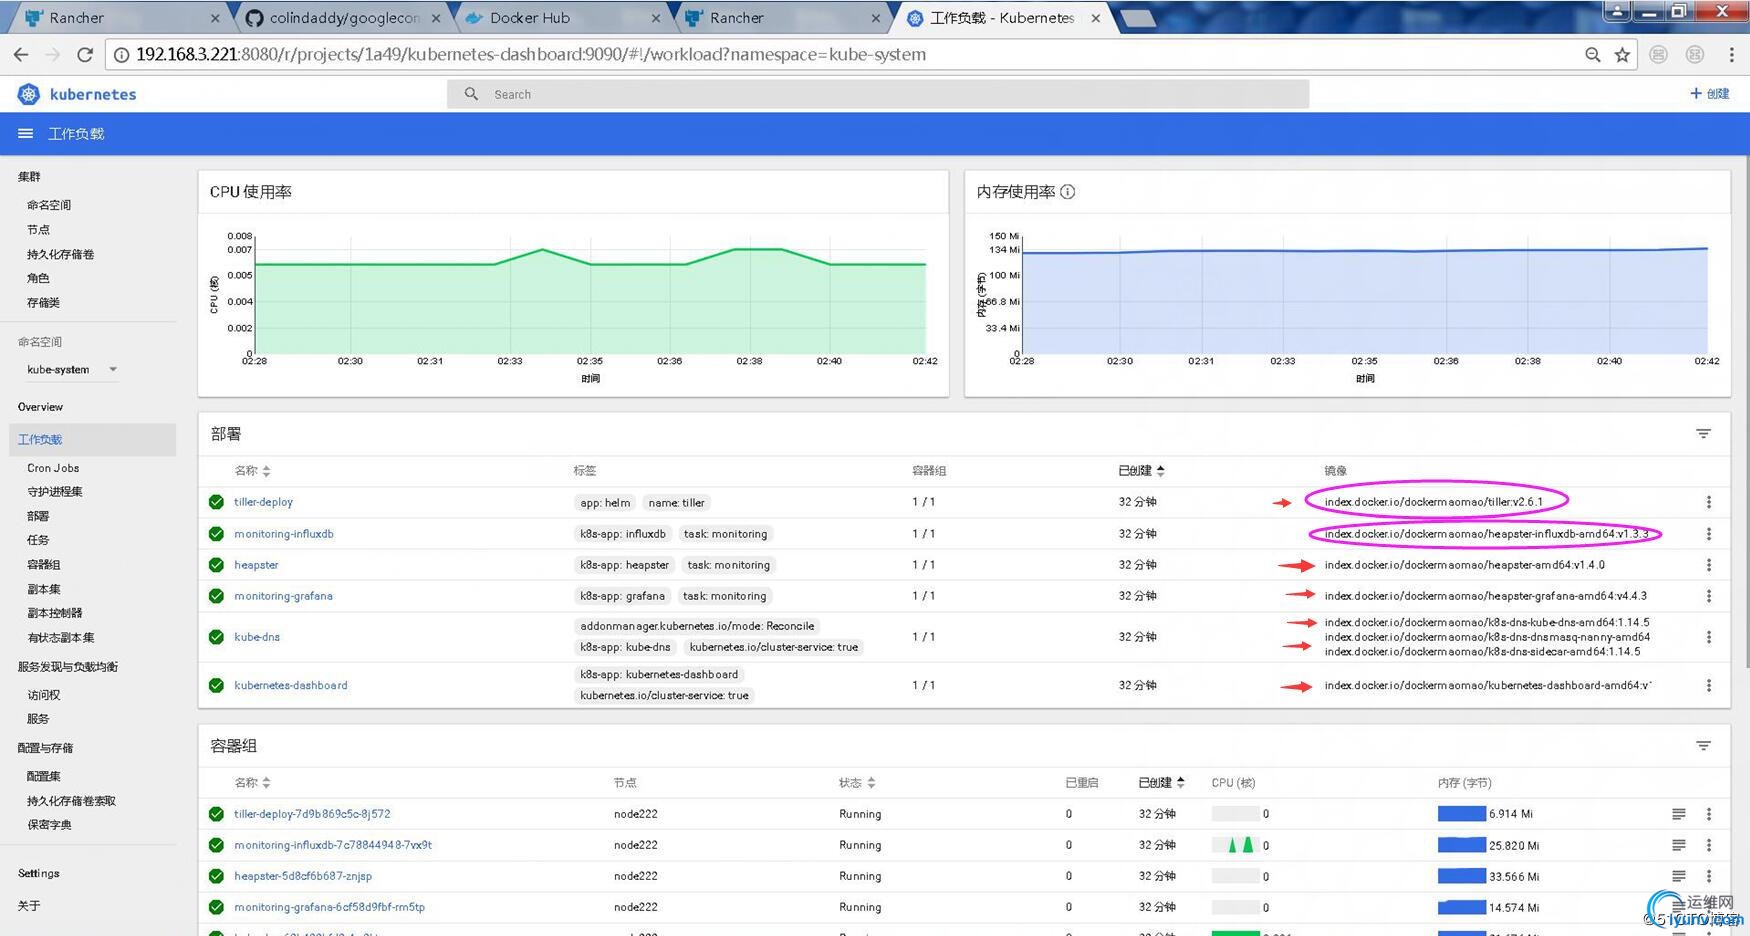Click CPU spark graph of monitoring-influxdb pod
The height and width of the screenshot is (936, 1750).
(x=1235, y=845)
